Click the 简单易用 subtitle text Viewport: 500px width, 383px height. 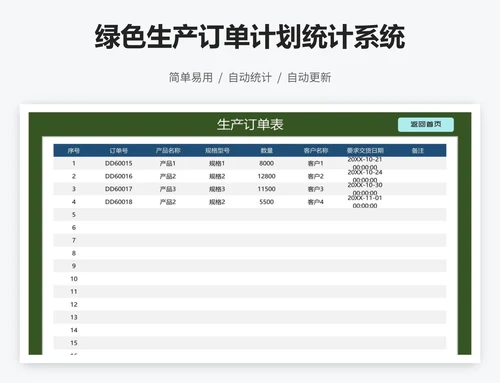click(x=191, y=77)
